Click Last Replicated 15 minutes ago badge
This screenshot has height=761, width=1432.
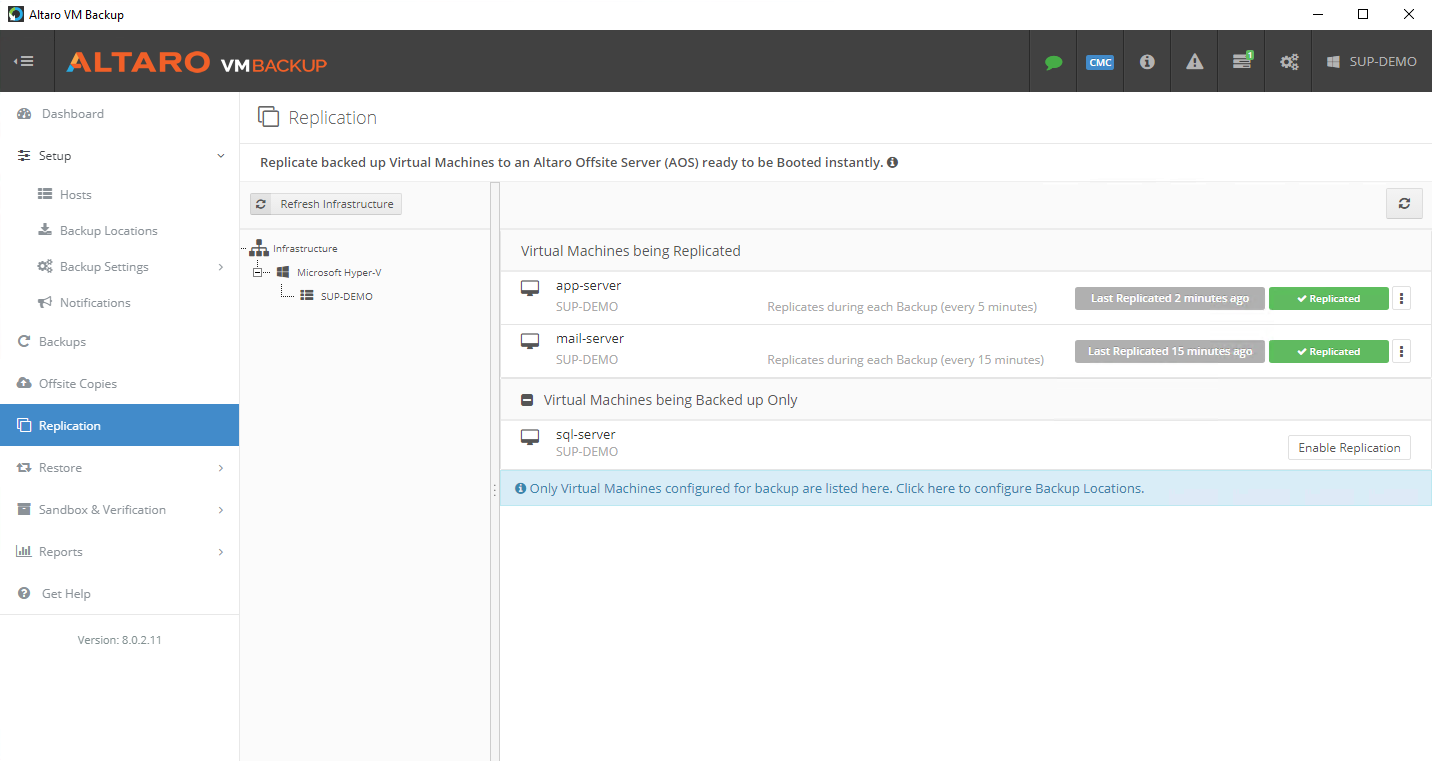[x=1170, y=351]
